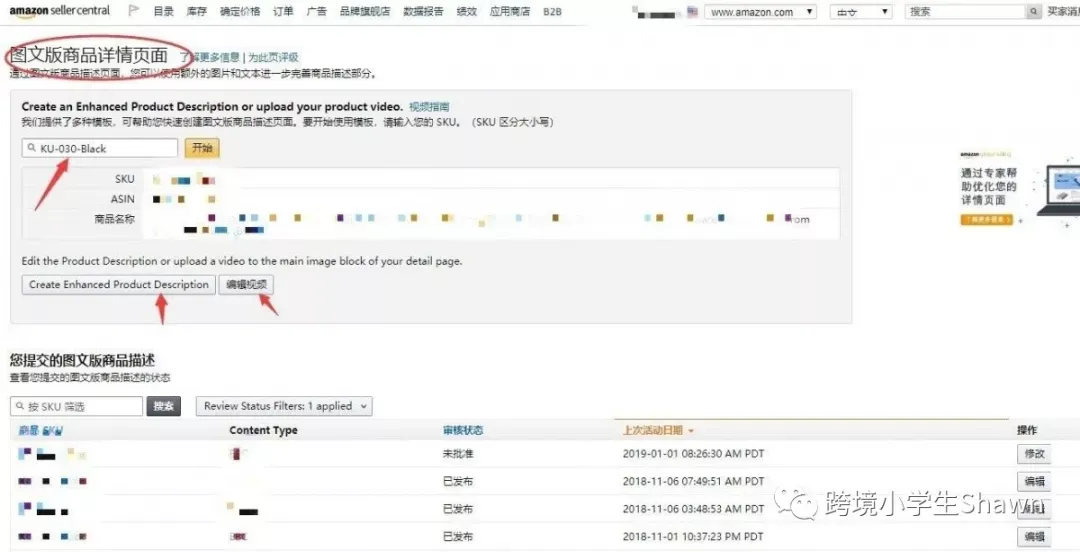Open the 目录 menu

pos(163,12)
